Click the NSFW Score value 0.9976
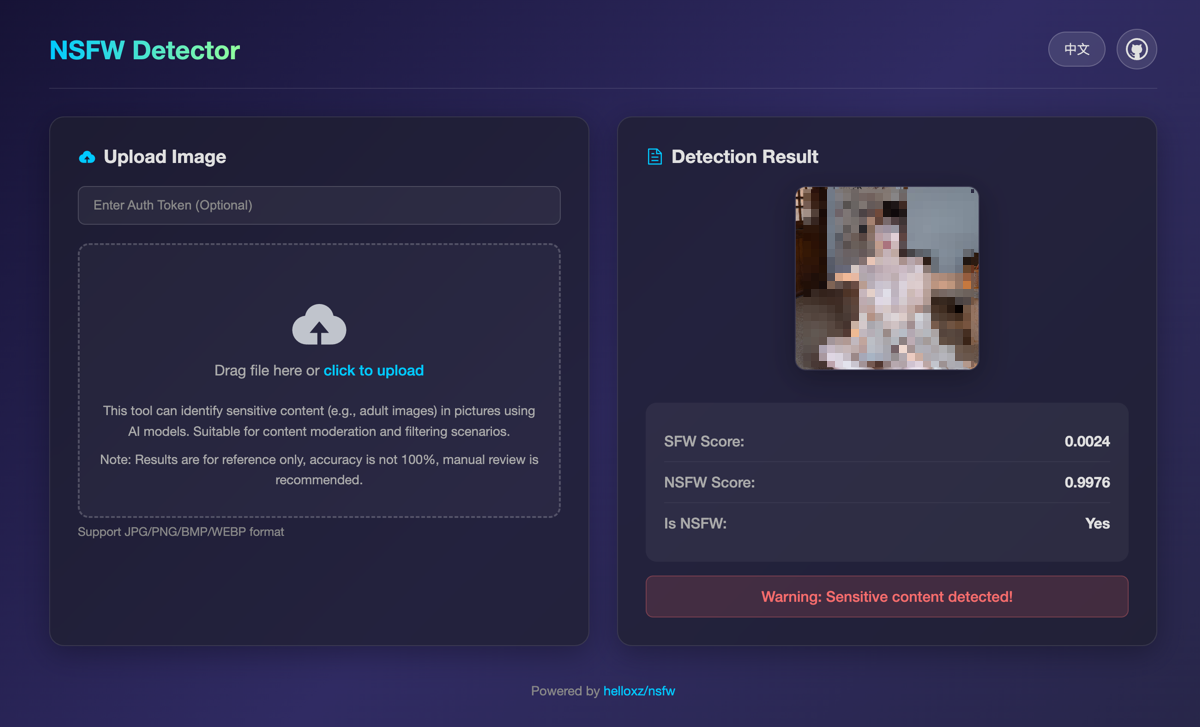The height and width of the screenshot is (727, 1200). [x=1087, y=483]
